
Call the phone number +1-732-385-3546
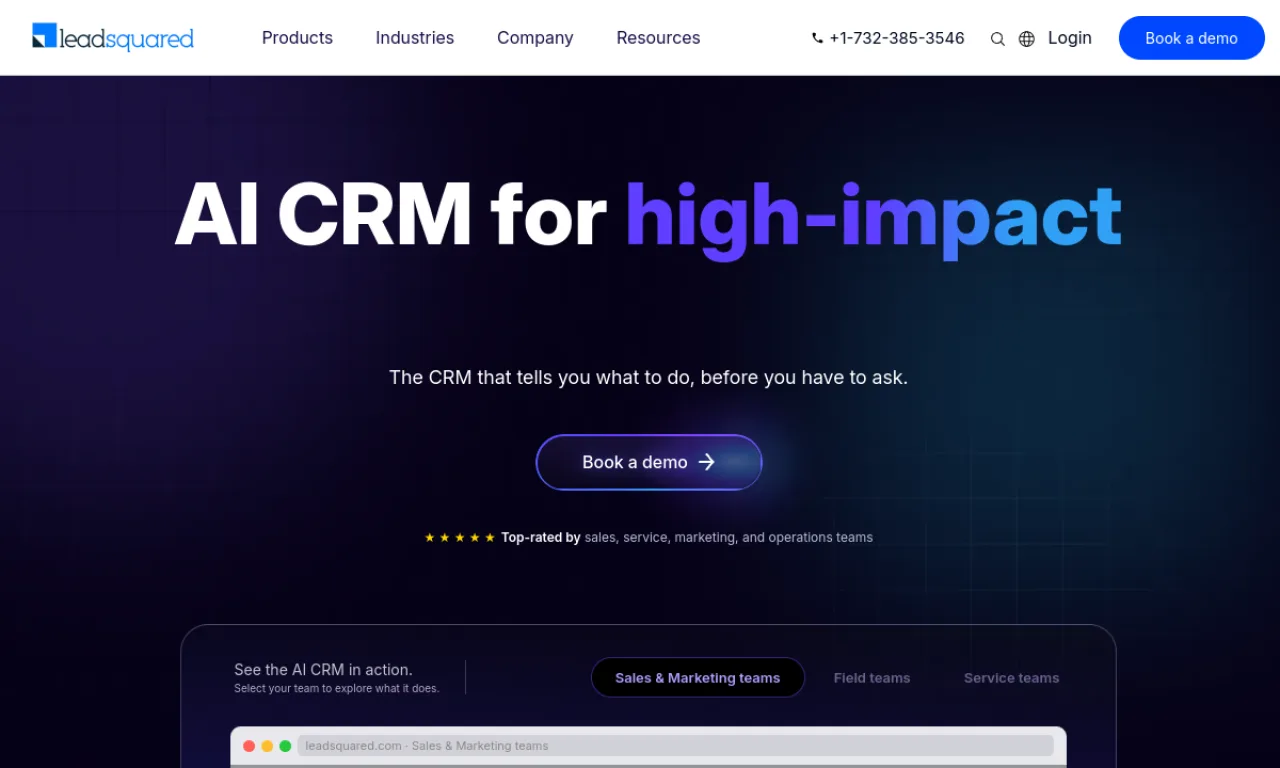click(x=888, y=38)
